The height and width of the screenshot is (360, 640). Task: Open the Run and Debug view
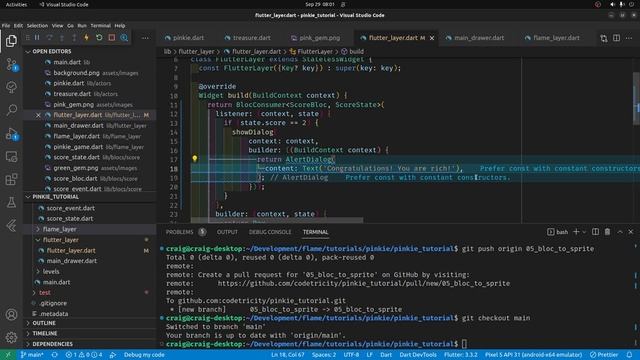pyautogui.click(x=11, y=133)
